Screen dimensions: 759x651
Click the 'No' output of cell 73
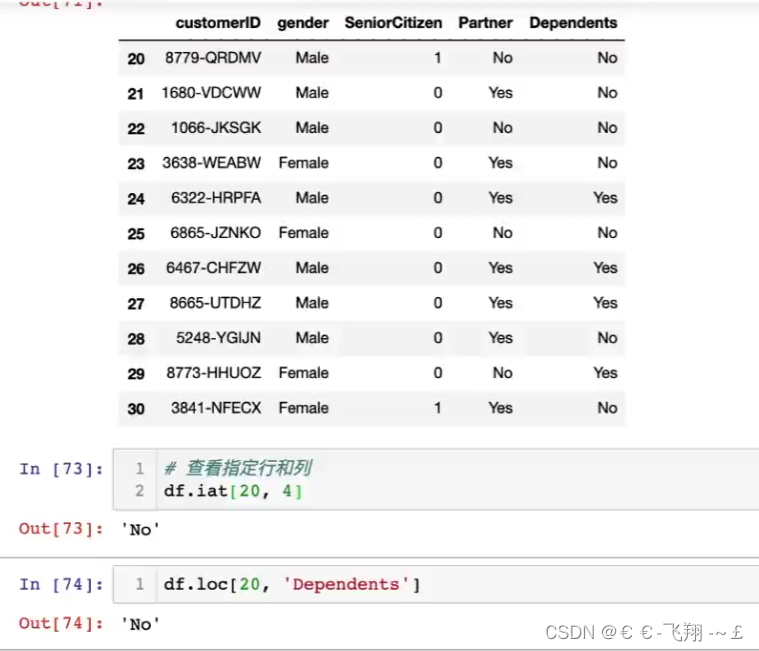[x=140, y=530]
